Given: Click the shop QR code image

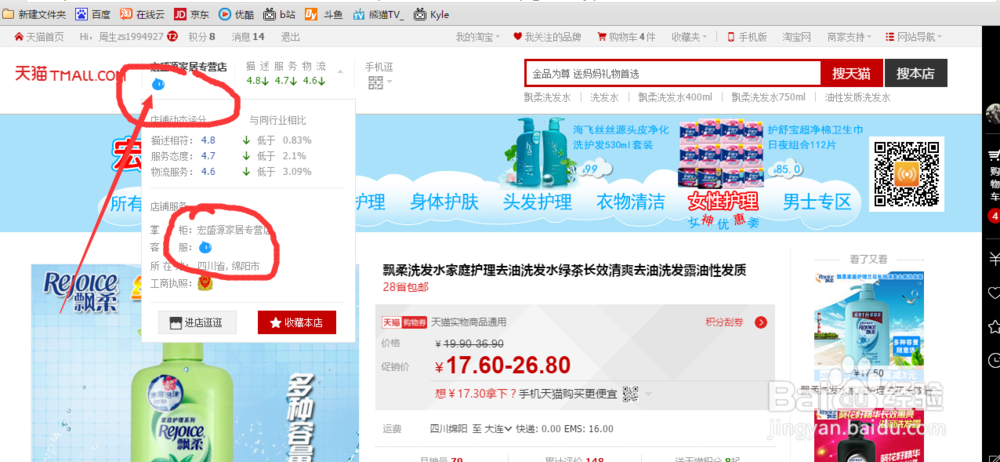Looking at the screenshot, I should point(906,173).
